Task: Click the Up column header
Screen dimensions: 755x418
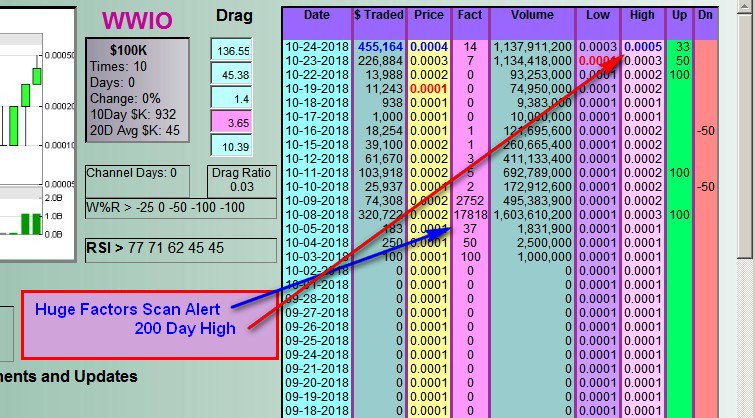Action: (x=679, y=15)
